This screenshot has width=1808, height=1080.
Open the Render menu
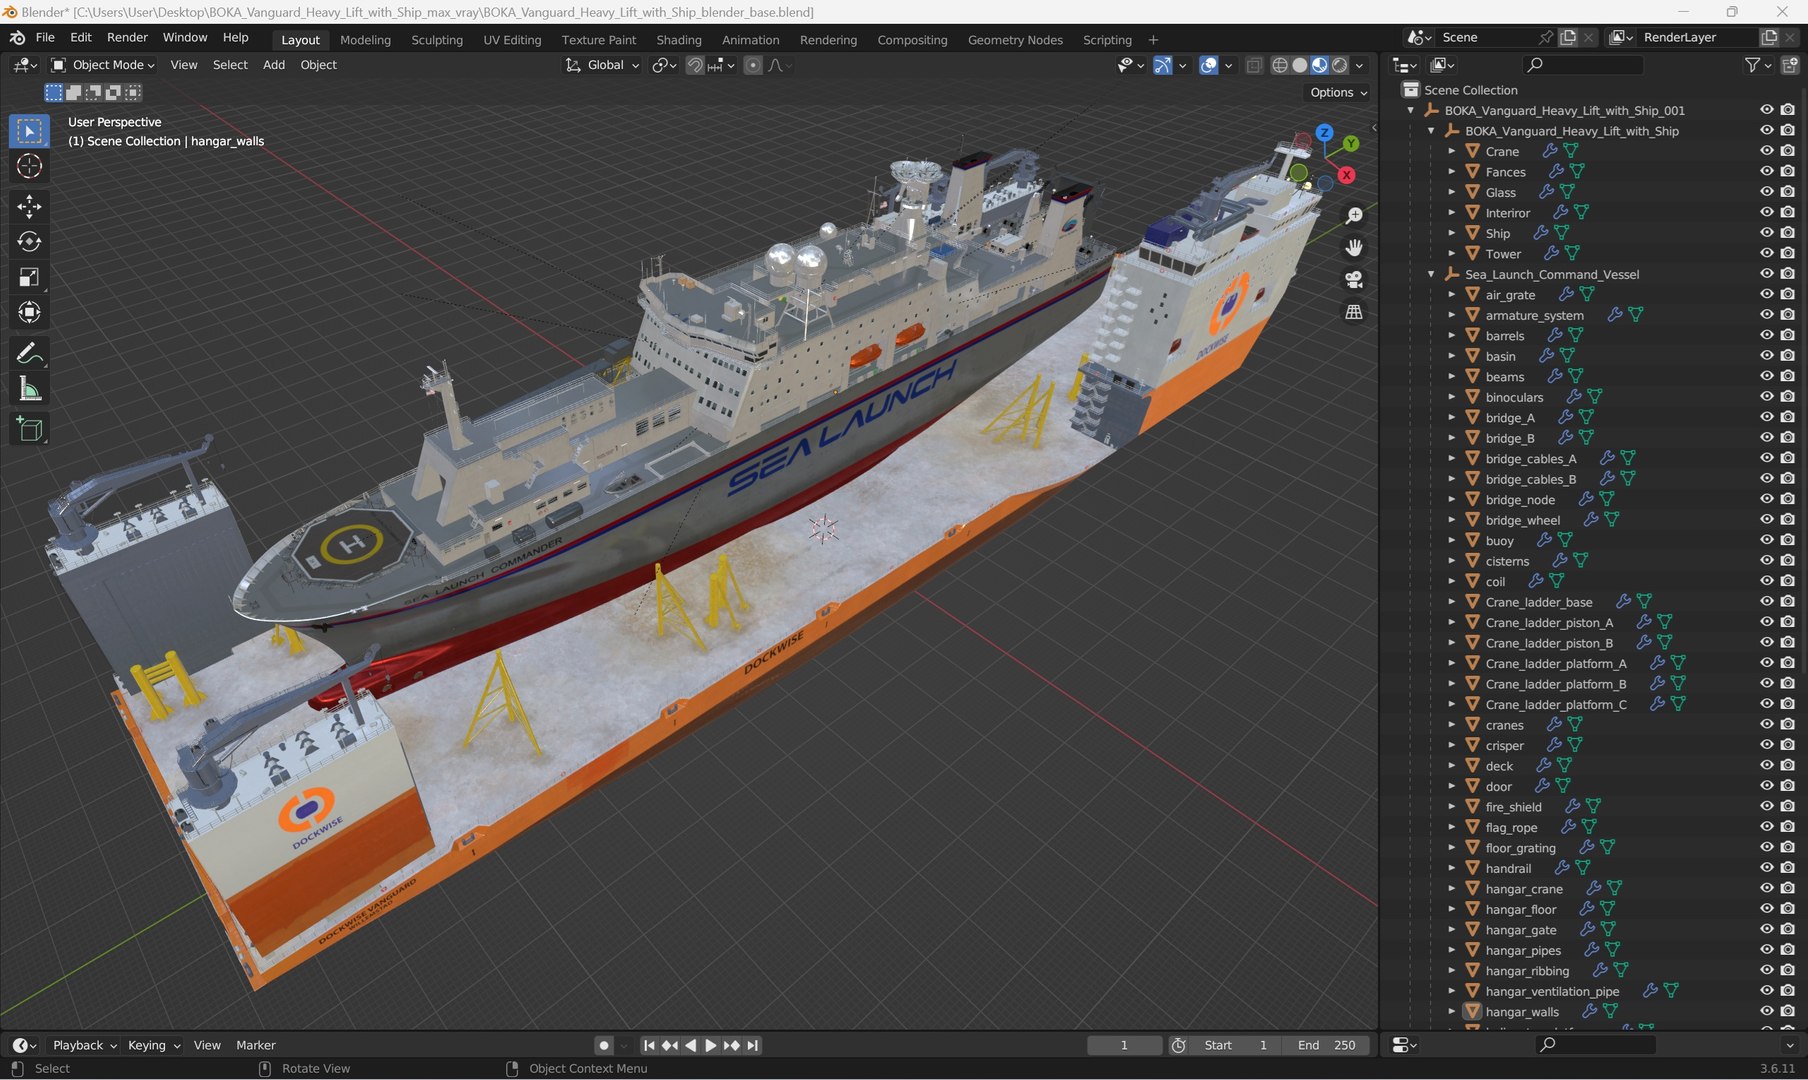tap(127, 37)
